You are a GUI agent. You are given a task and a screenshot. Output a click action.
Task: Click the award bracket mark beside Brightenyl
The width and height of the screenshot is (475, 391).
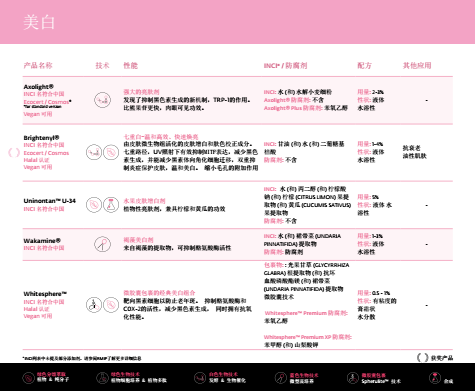click(x=14, y=153)
